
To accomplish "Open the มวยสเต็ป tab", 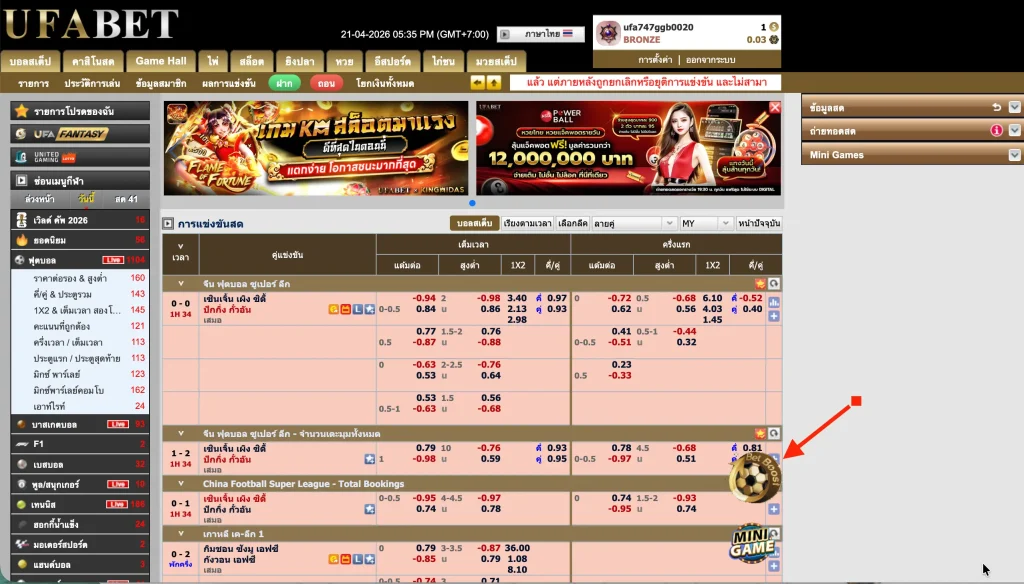I will click(496, 61).
